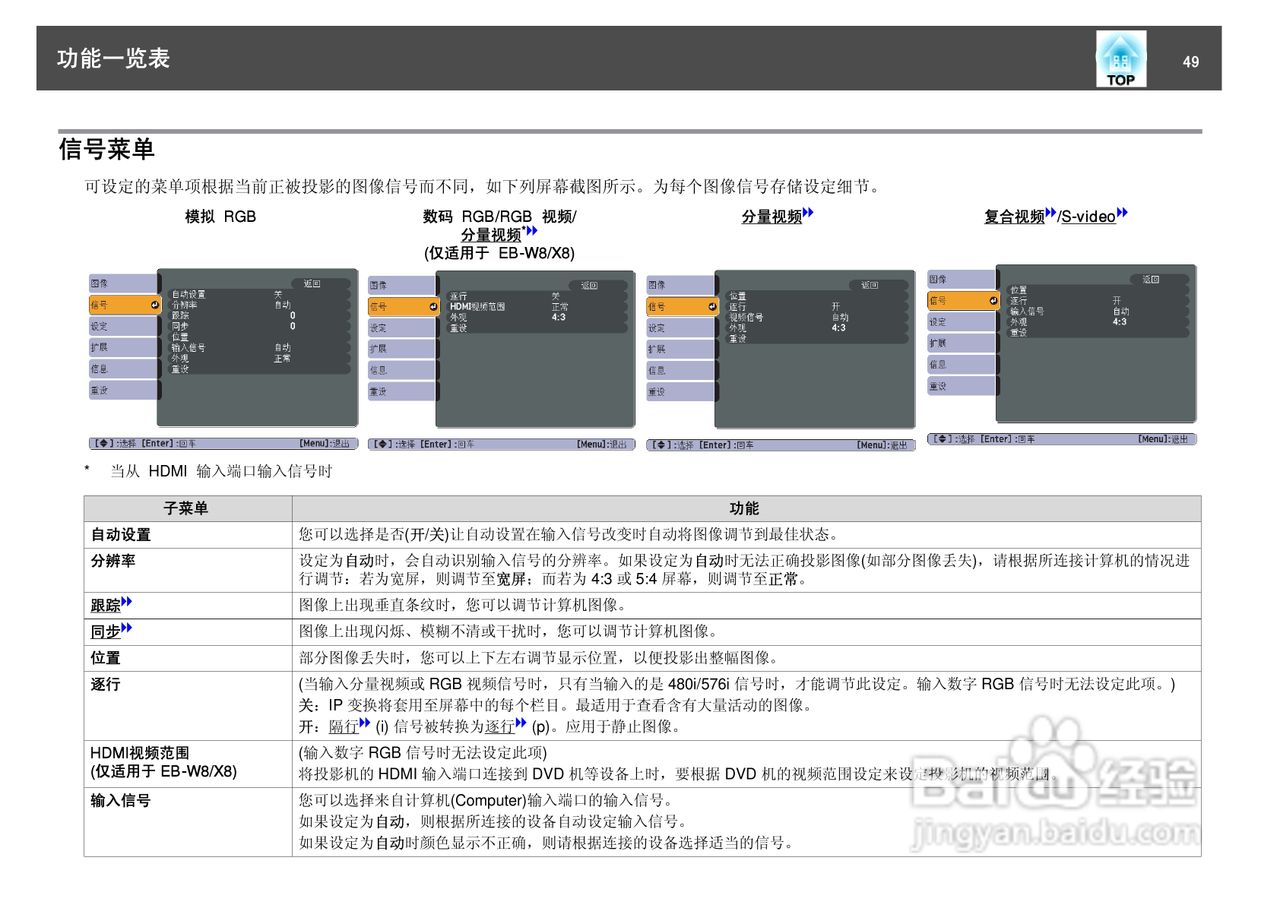
Task: Choose 自动设置 item in 模拟 RGB menu
Action: coord(188,294)
